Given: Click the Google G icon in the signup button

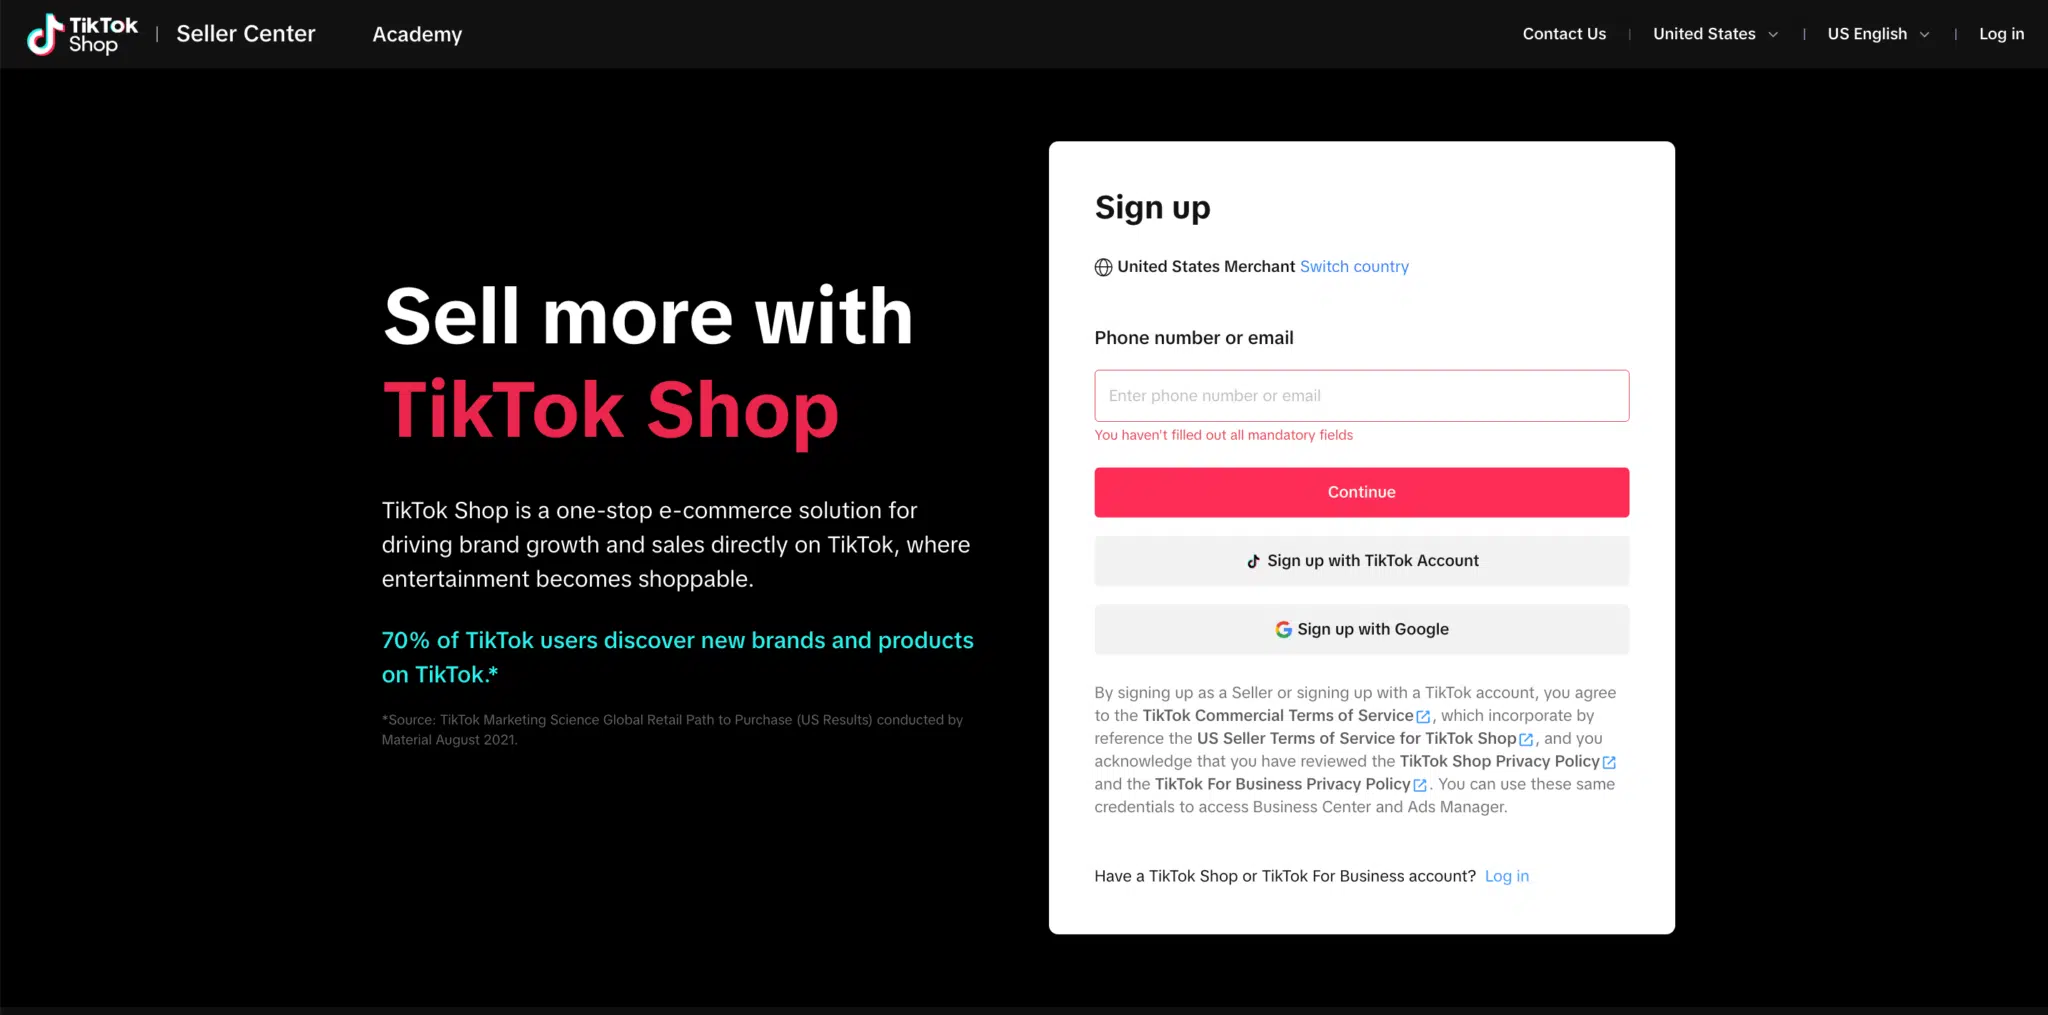Looking at the screenshot, I should [x=1283, y=629].
